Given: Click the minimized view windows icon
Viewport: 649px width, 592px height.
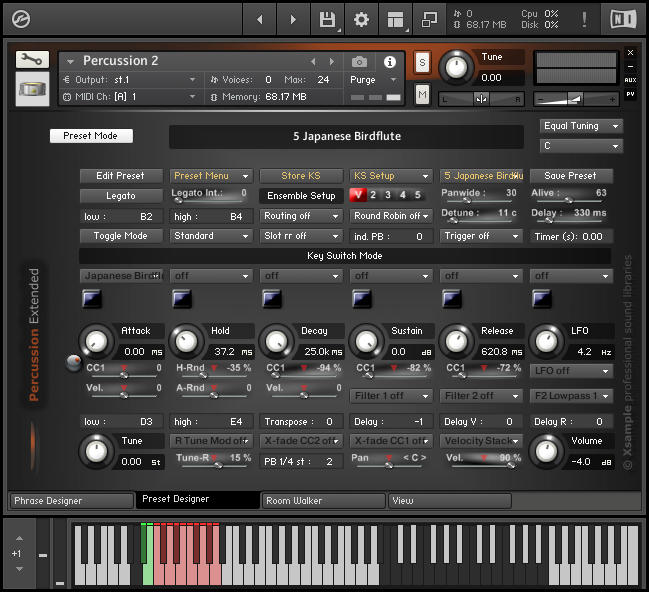Looking at the screenshot, I should (x=429, y=19).
